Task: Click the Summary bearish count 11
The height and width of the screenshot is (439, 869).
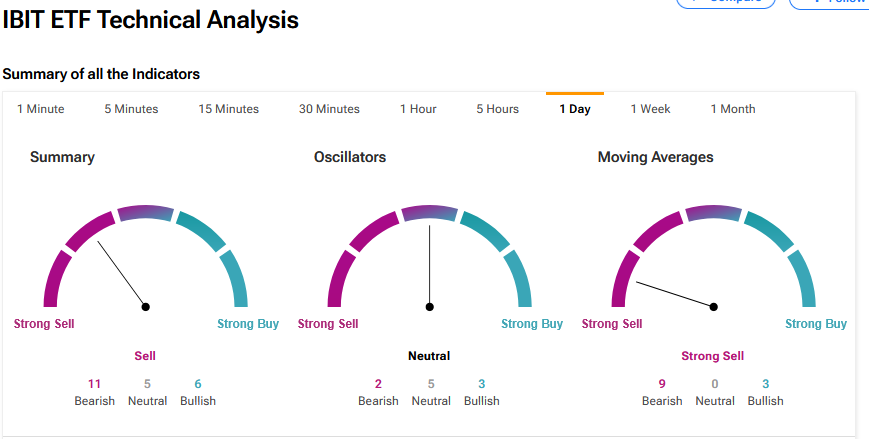Action: click(95, 383)
